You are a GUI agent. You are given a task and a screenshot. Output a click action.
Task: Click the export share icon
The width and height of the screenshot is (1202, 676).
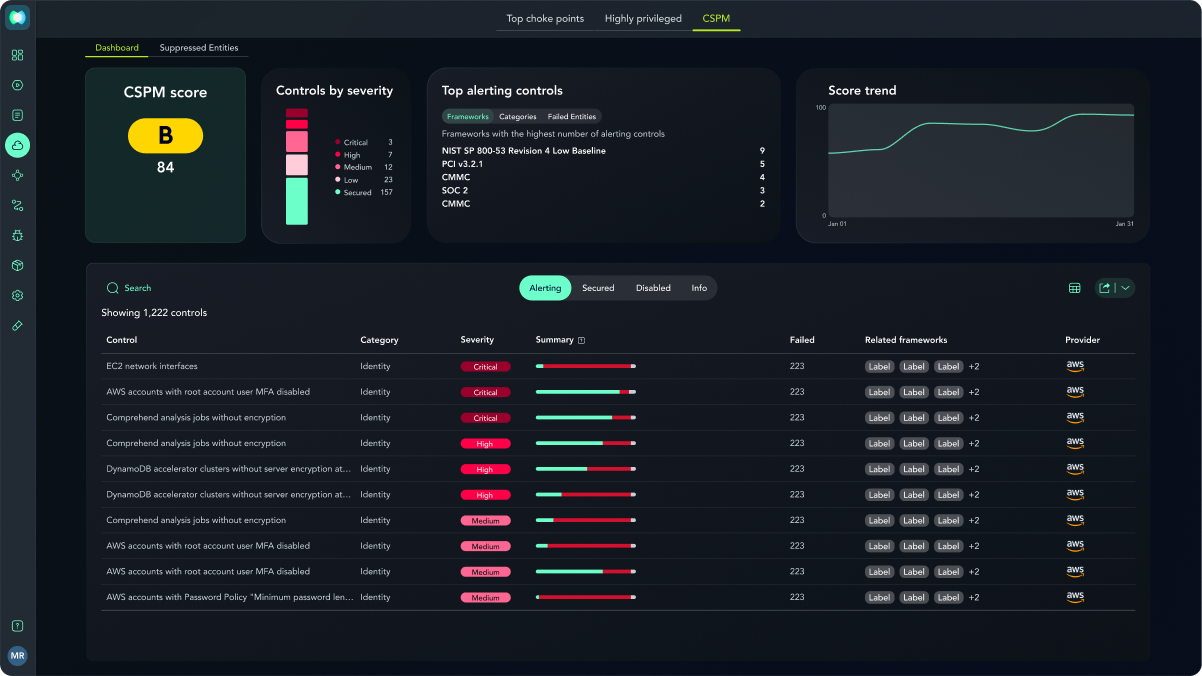tap(1105, 288)
